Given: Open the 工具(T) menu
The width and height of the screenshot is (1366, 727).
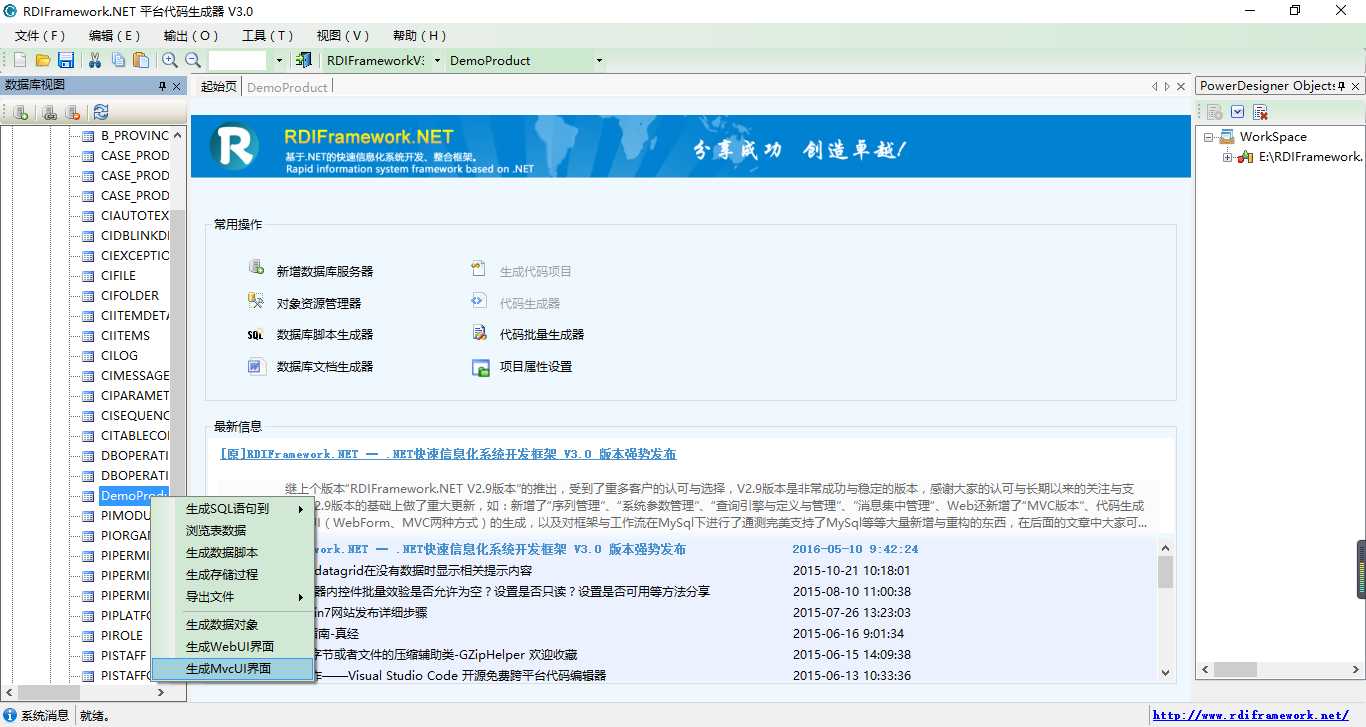Looking at the screenshot, I should (x=267, y=36).
